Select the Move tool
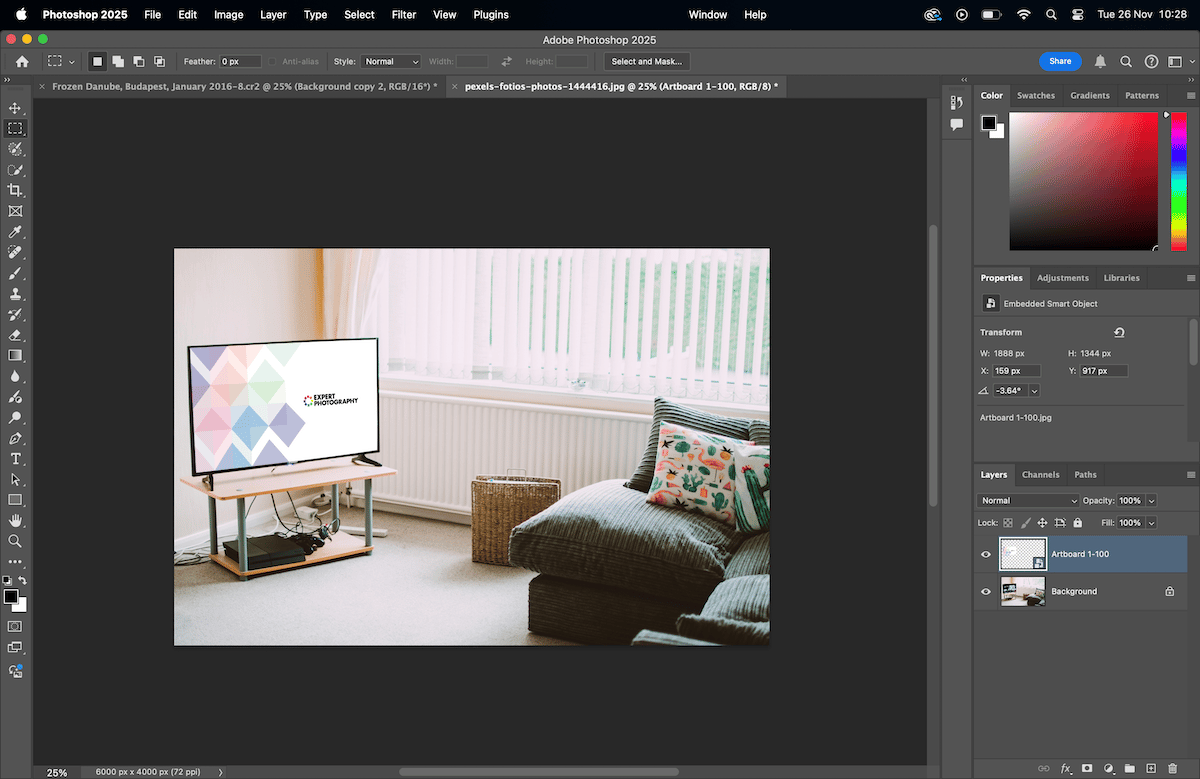The image size is (1200, 779). click(15, 106)
